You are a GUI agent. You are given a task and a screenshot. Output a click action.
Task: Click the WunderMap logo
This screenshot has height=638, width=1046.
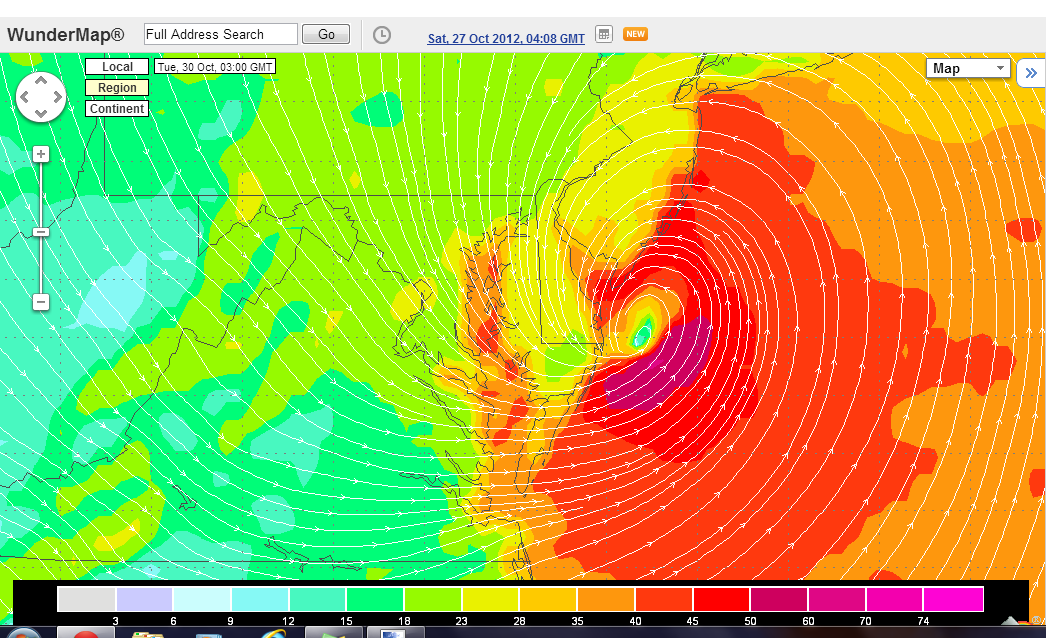(x=66, y=35)
